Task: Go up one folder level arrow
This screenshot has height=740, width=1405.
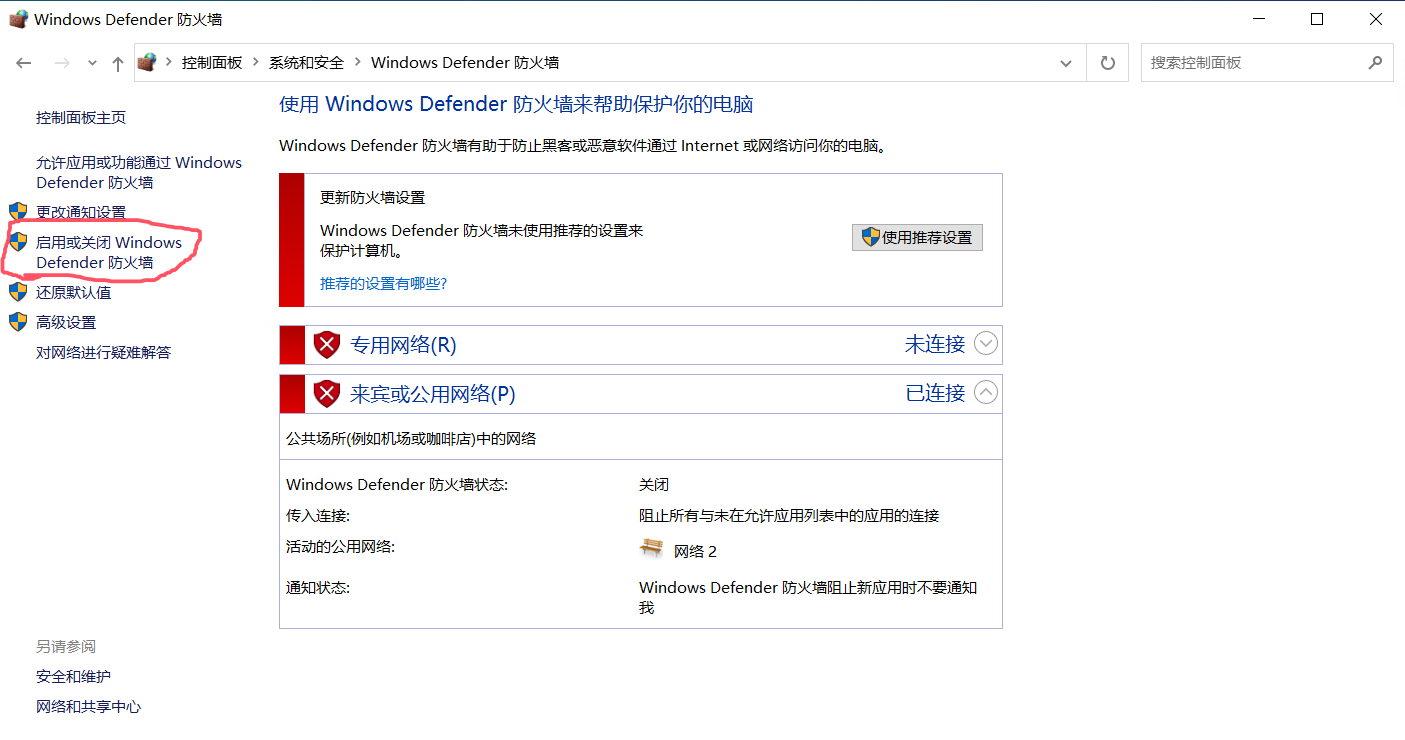Action: pos(118,63)
